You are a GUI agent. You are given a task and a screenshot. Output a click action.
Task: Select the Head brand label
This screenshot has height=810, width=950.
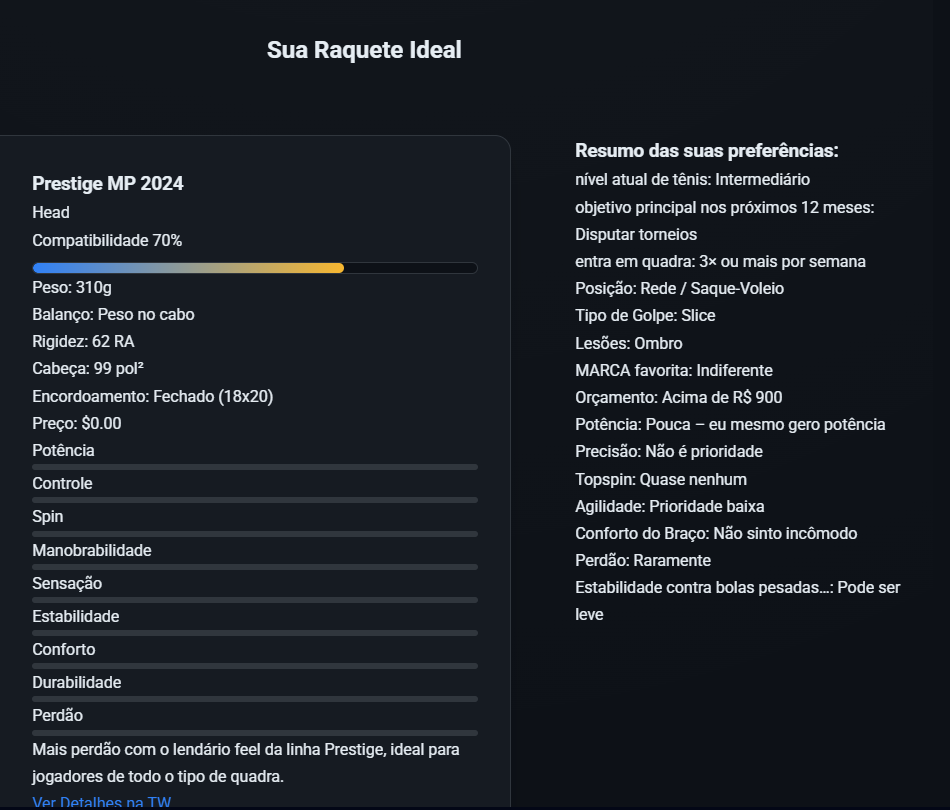tap(50, 212)
